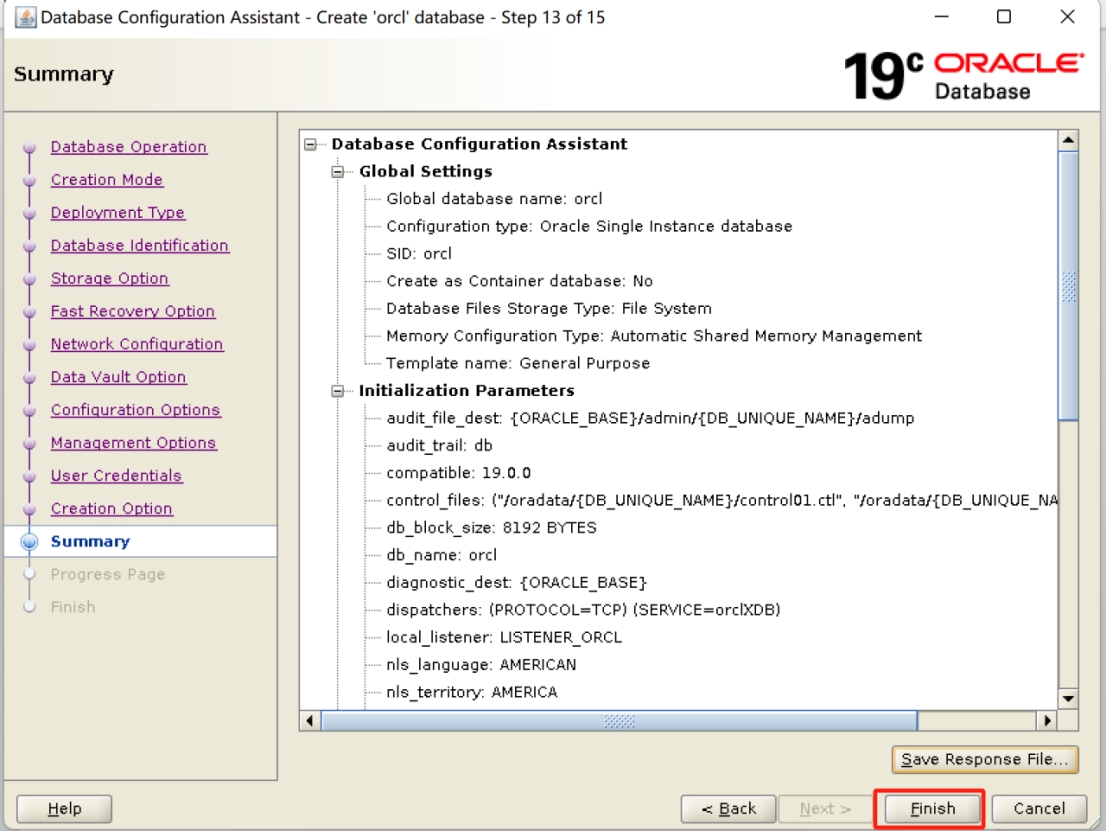Click the Back button
The image size is (1107, 831).
pyautogui.click(x=729, y=809)
